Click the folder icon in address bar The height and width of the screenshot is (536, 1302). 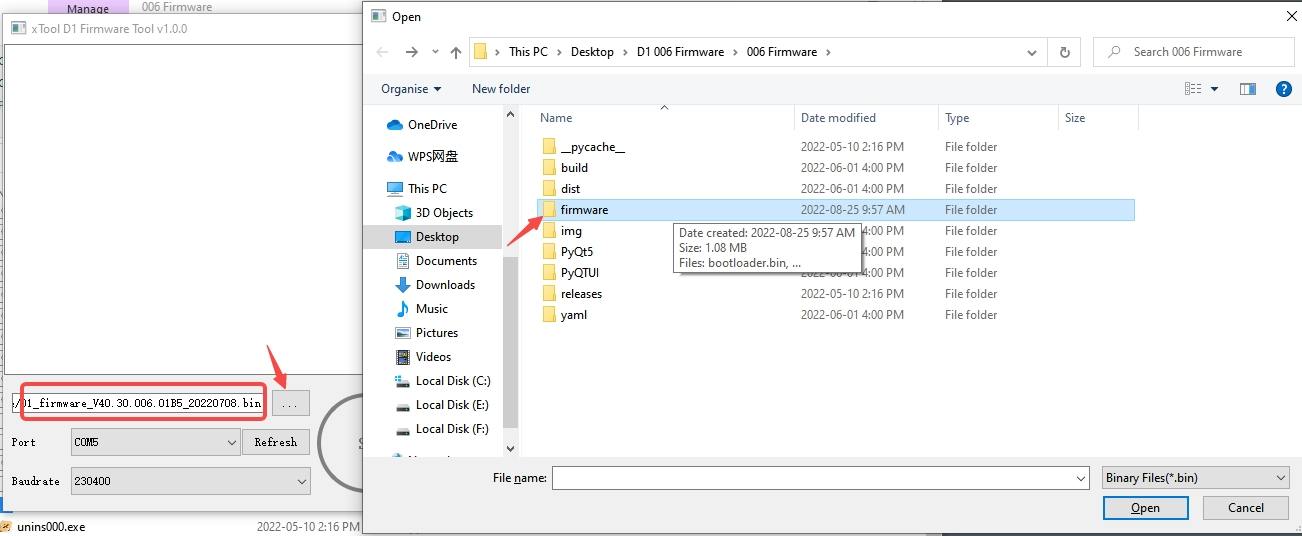(x=481, y=52)
